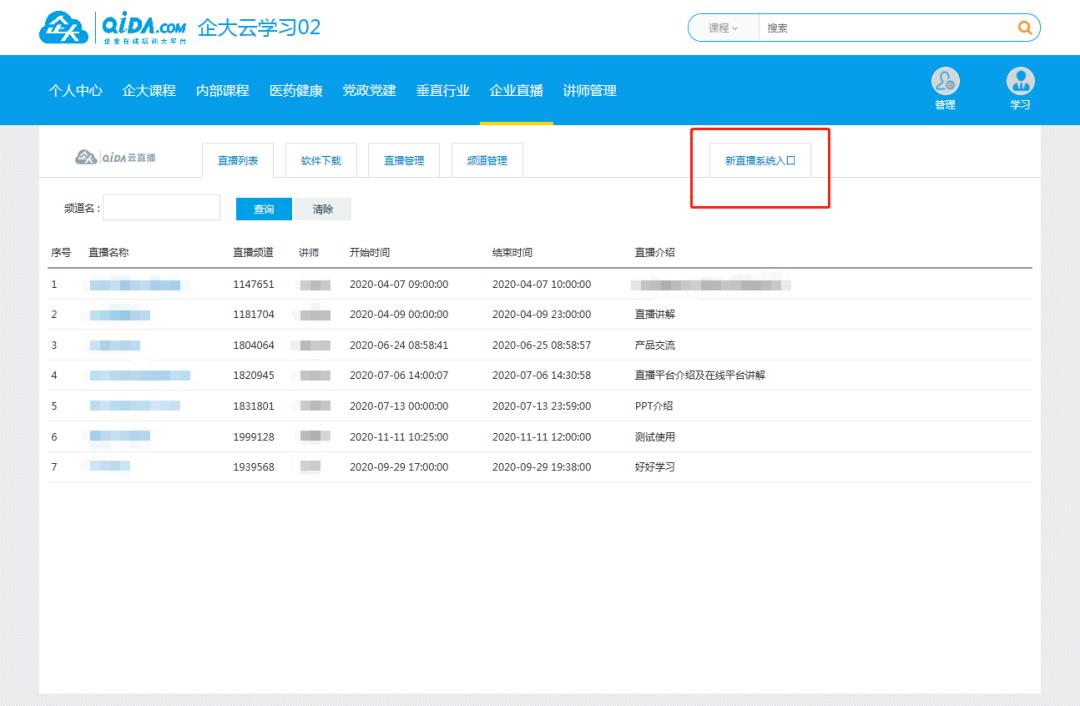Image resolution: width=1080 pixels, height=706 pixels.
Task: Open the live name link for channel 1820945
Action: [140, 375]
